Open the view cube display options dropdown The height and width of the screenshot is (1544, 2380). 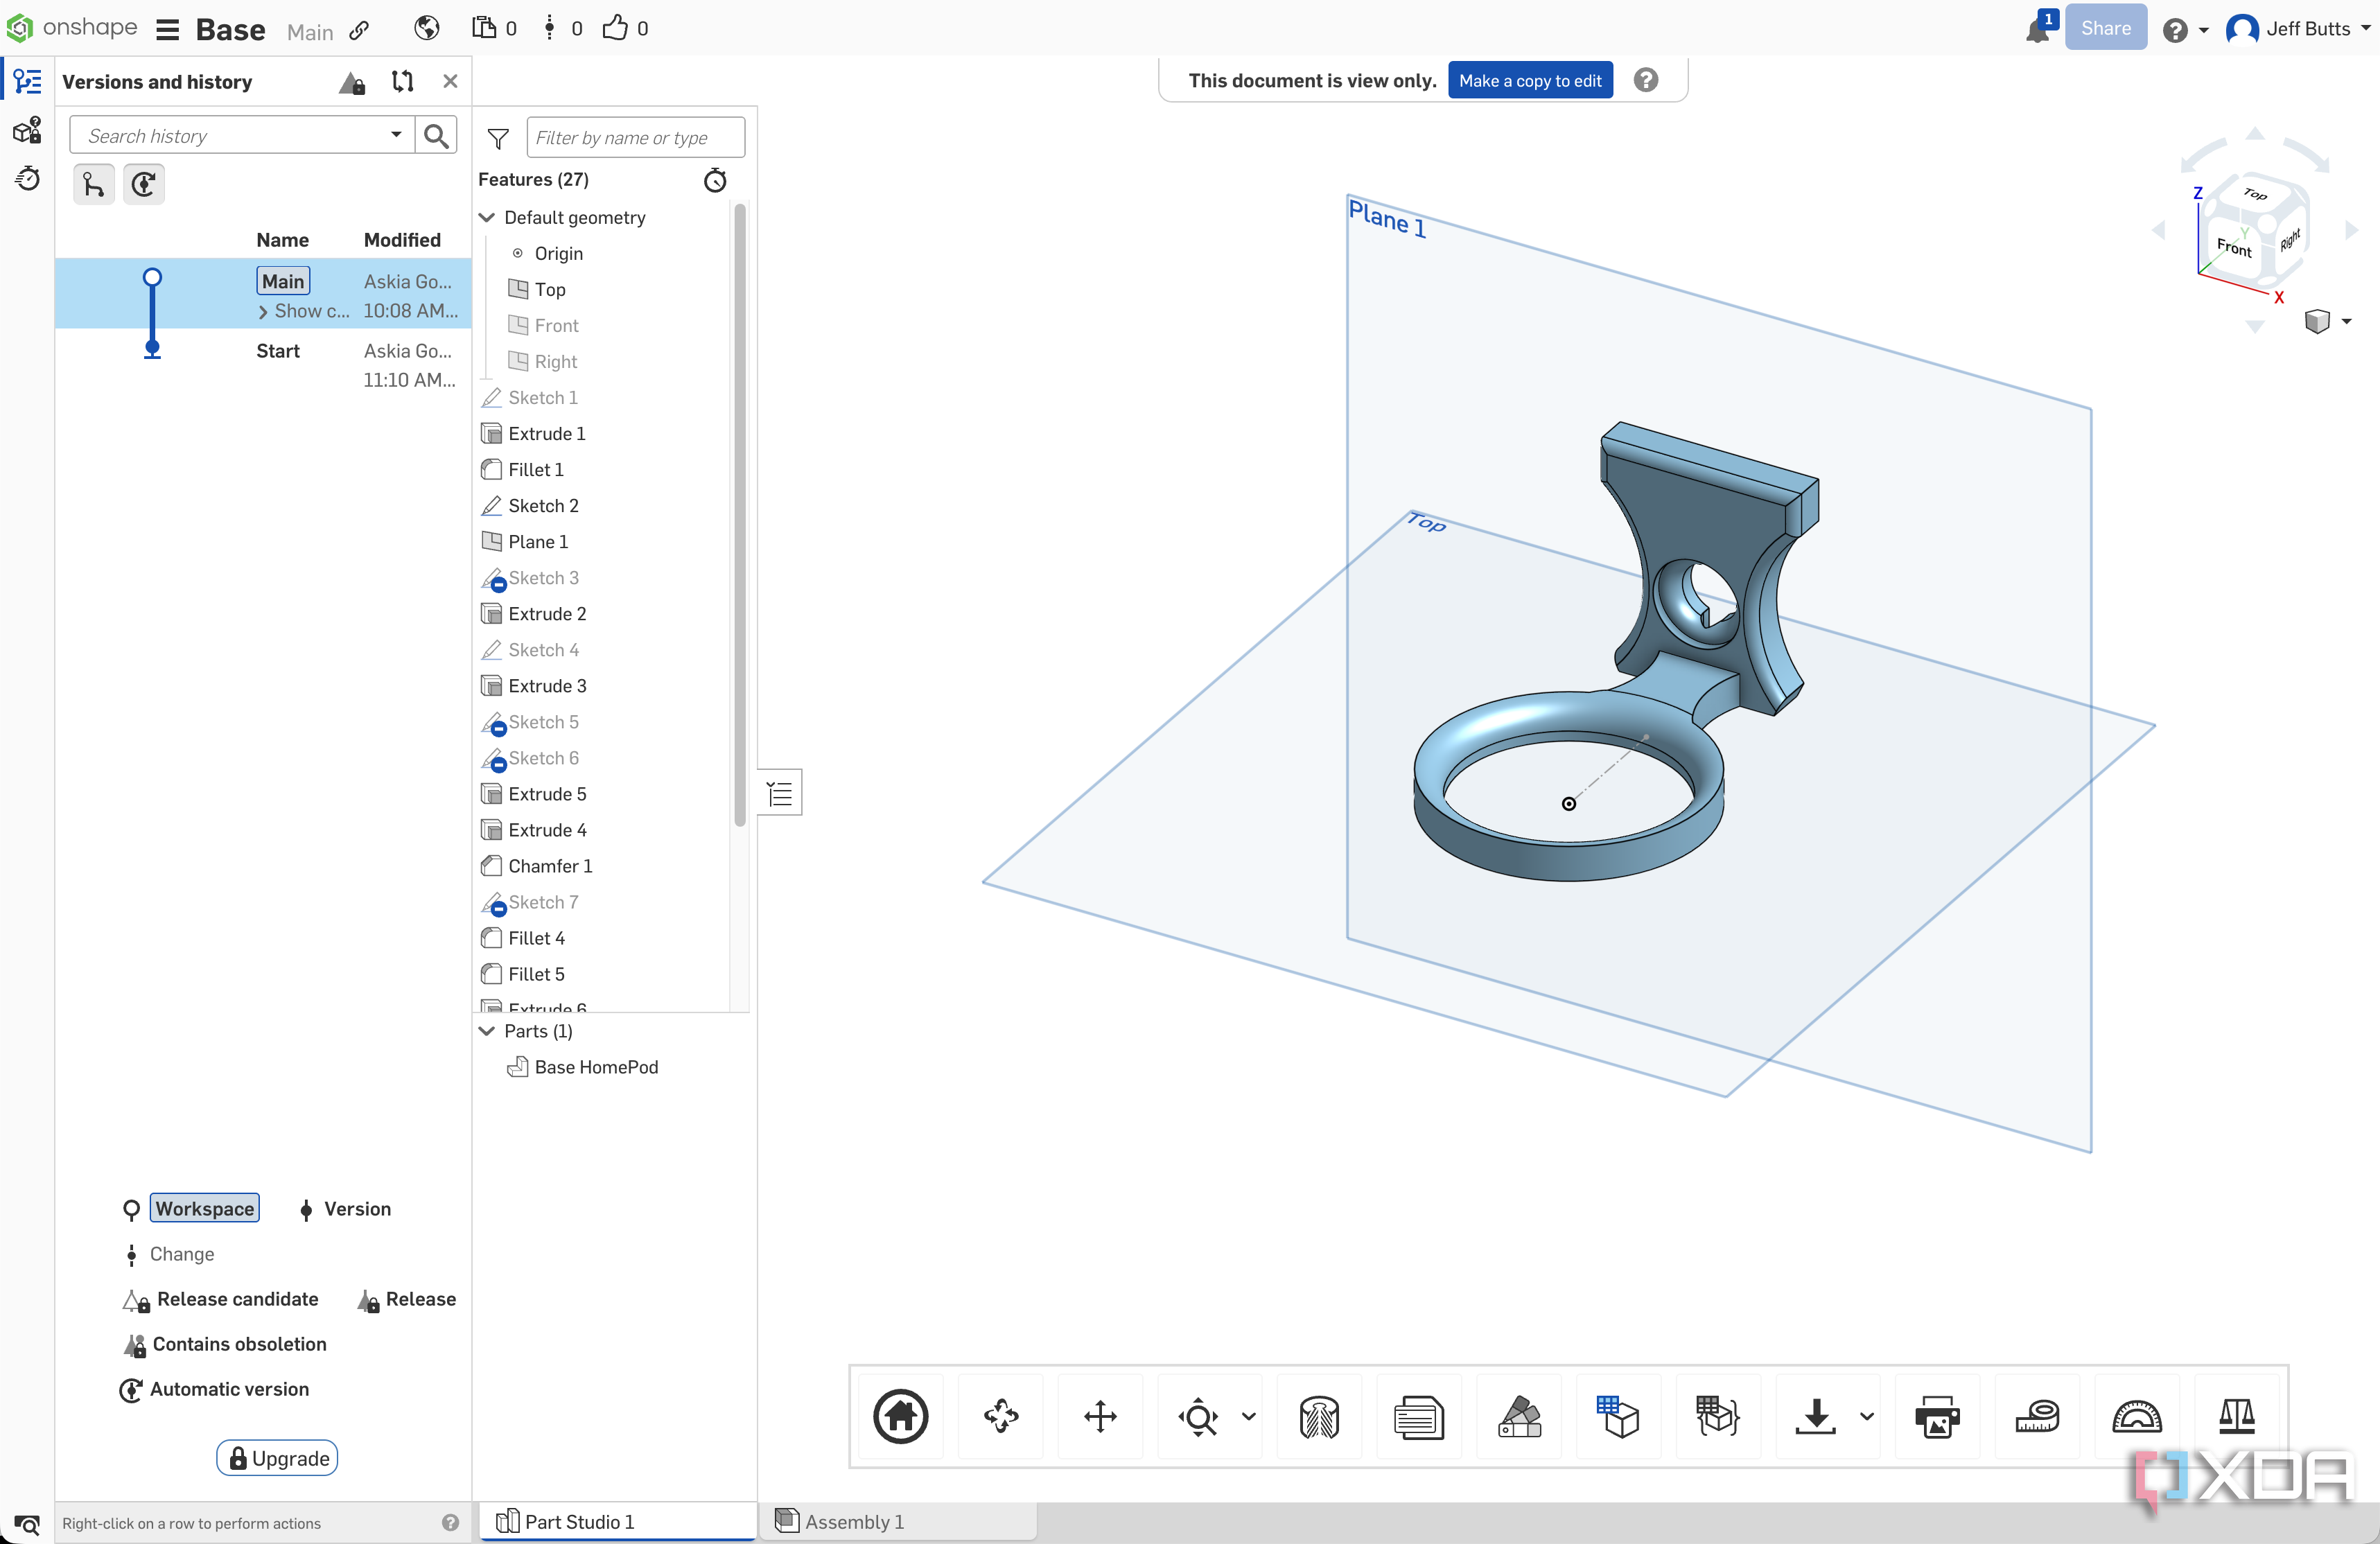click(2345, 321)
